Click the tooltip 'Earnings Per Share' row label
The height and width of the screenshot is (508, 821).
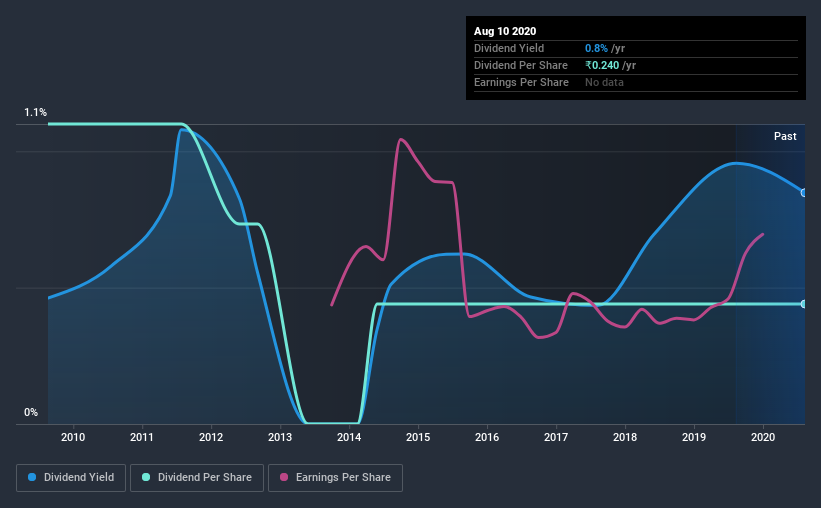[x=521, y=82]
